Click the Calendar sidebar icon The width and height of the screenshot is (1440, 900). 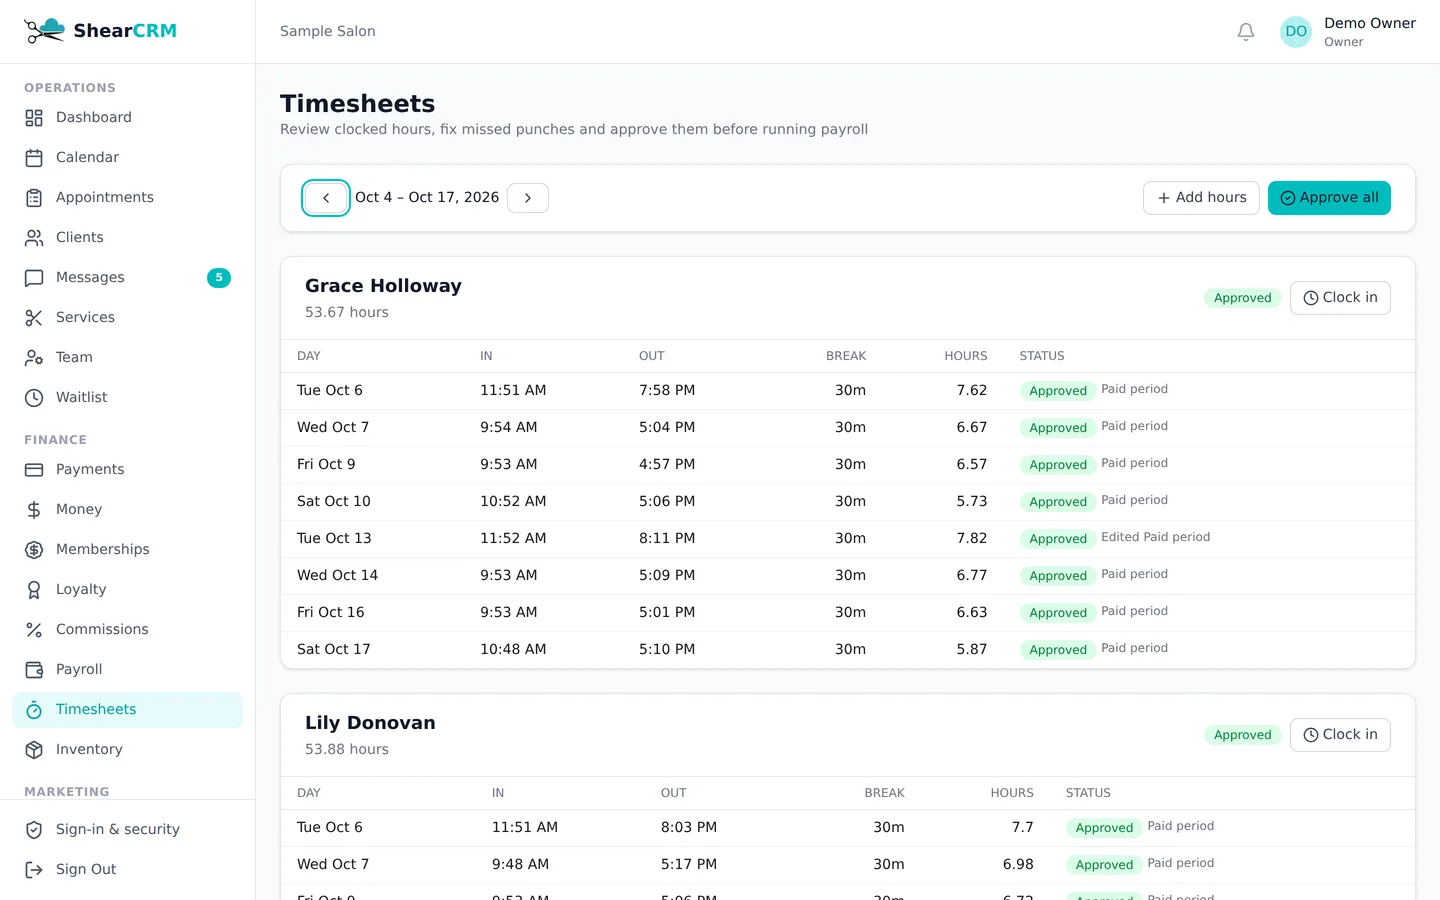34,158
